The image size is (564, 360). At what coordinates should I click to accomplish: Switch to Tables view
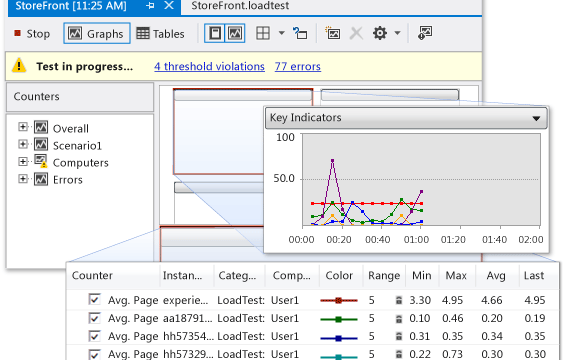(x=160, y=34)
